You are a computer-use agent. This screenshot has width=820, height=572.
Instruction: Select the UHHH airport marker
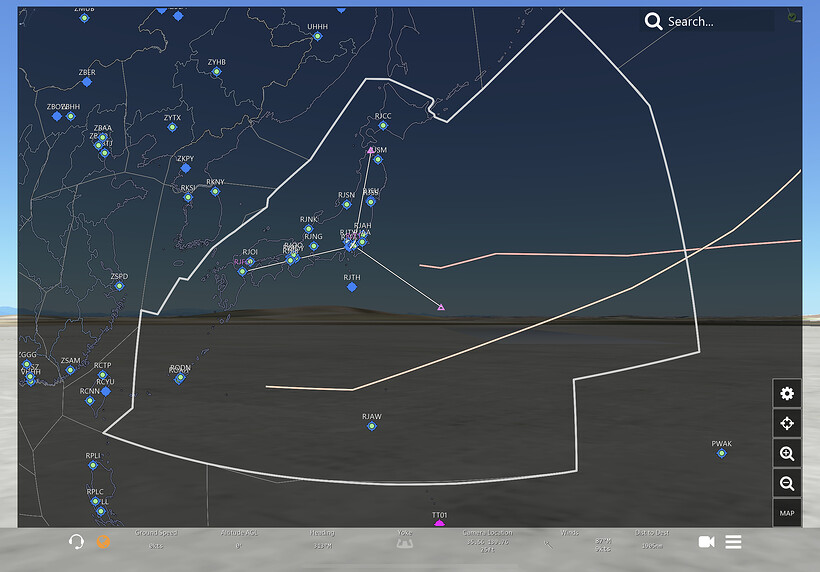pos(317,36)
